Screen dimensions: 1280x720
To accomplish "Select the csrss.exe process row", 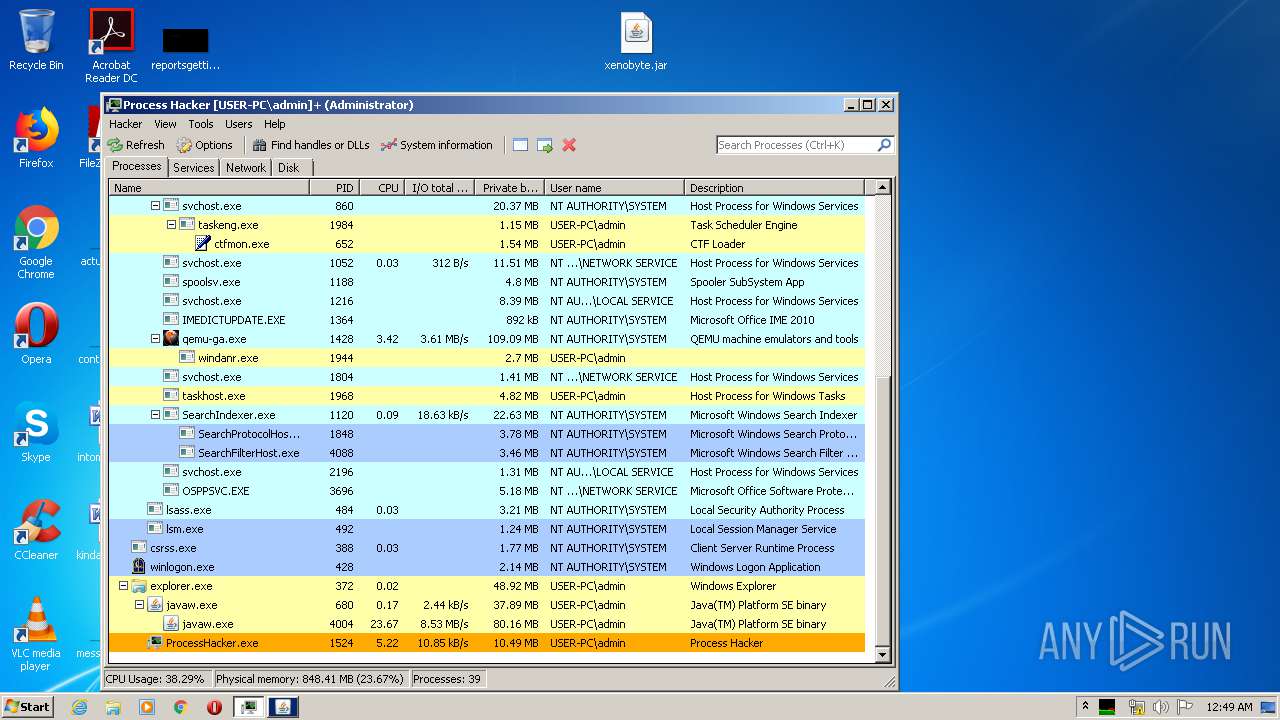I will point(487,548).
